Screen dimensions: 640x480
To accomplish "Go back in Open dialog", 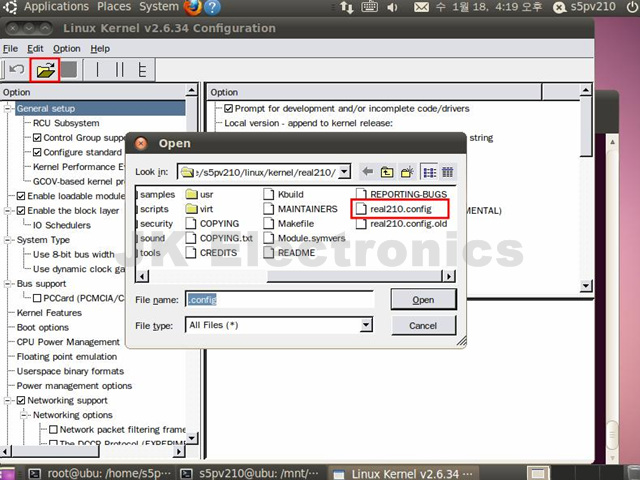I will (367, 172).
